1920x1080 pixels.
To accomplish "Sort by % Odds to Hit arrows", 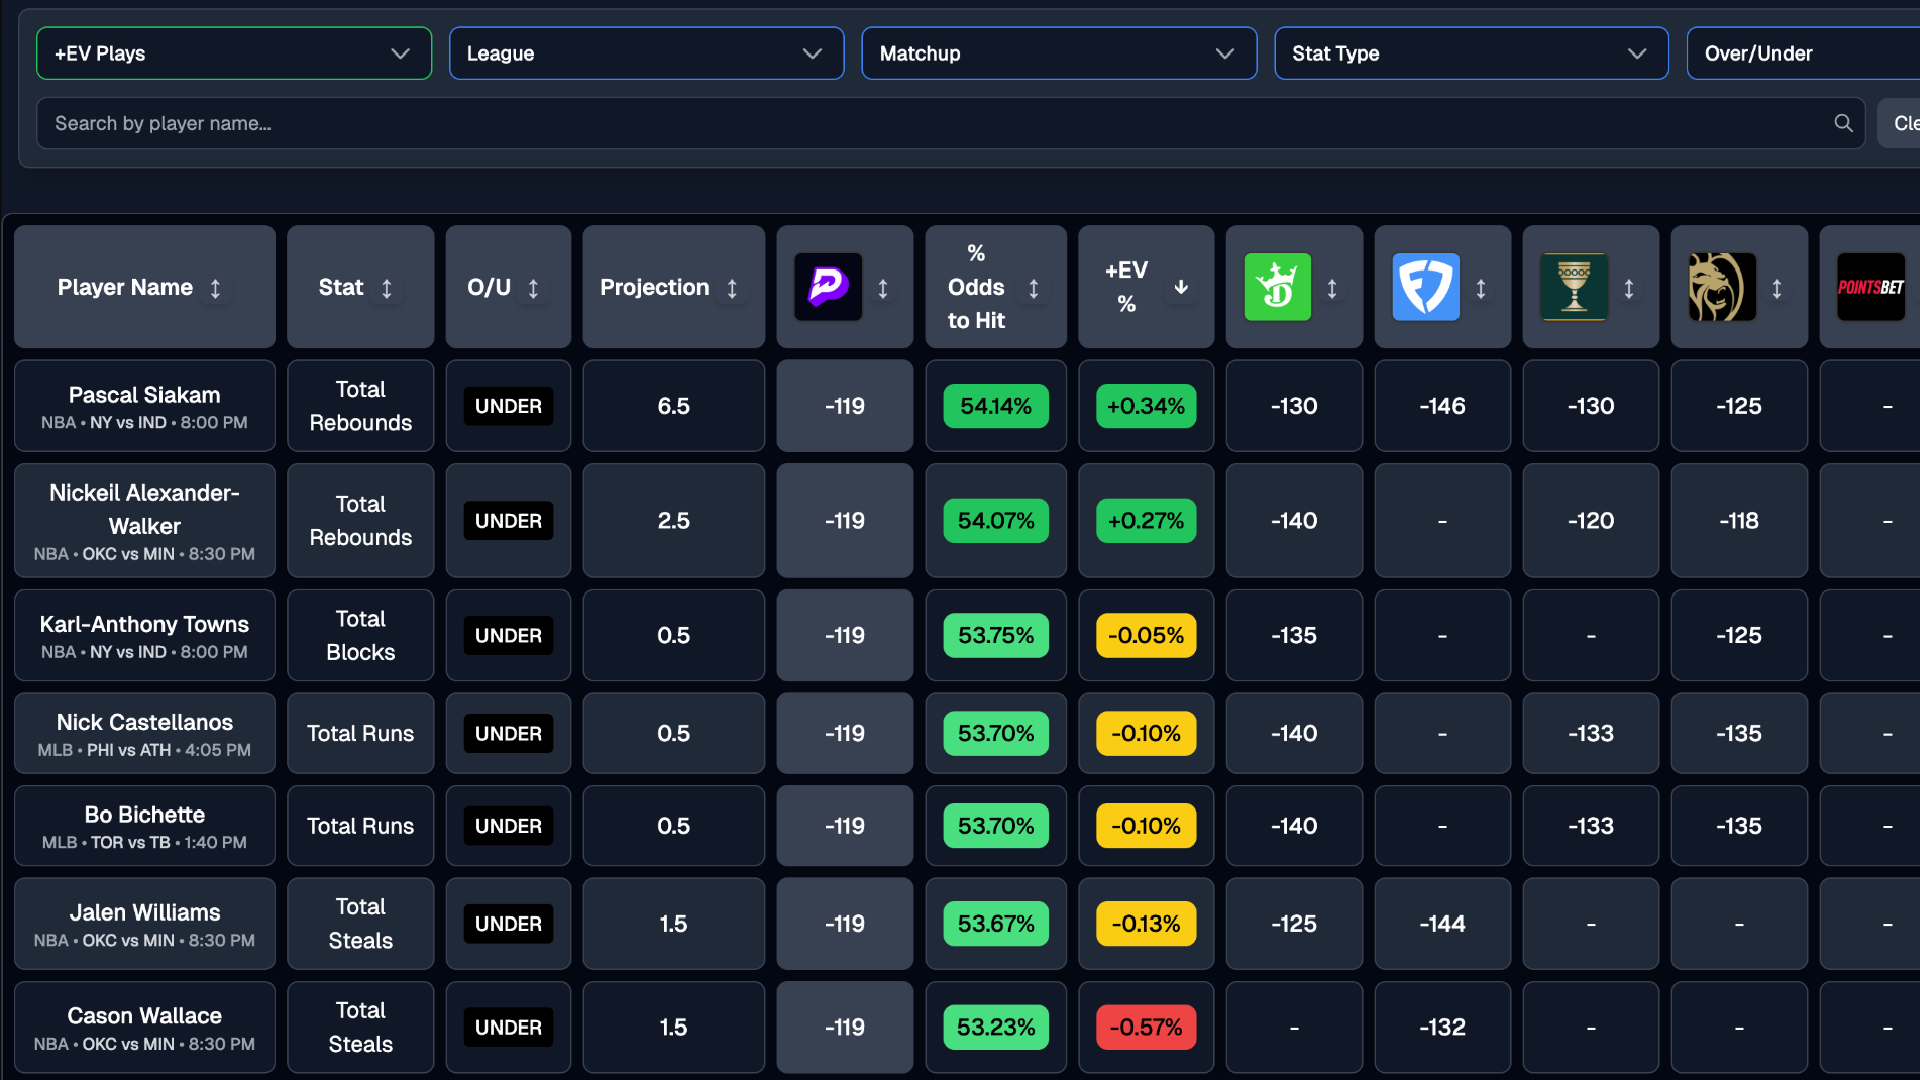I will tap(1034, 288).
